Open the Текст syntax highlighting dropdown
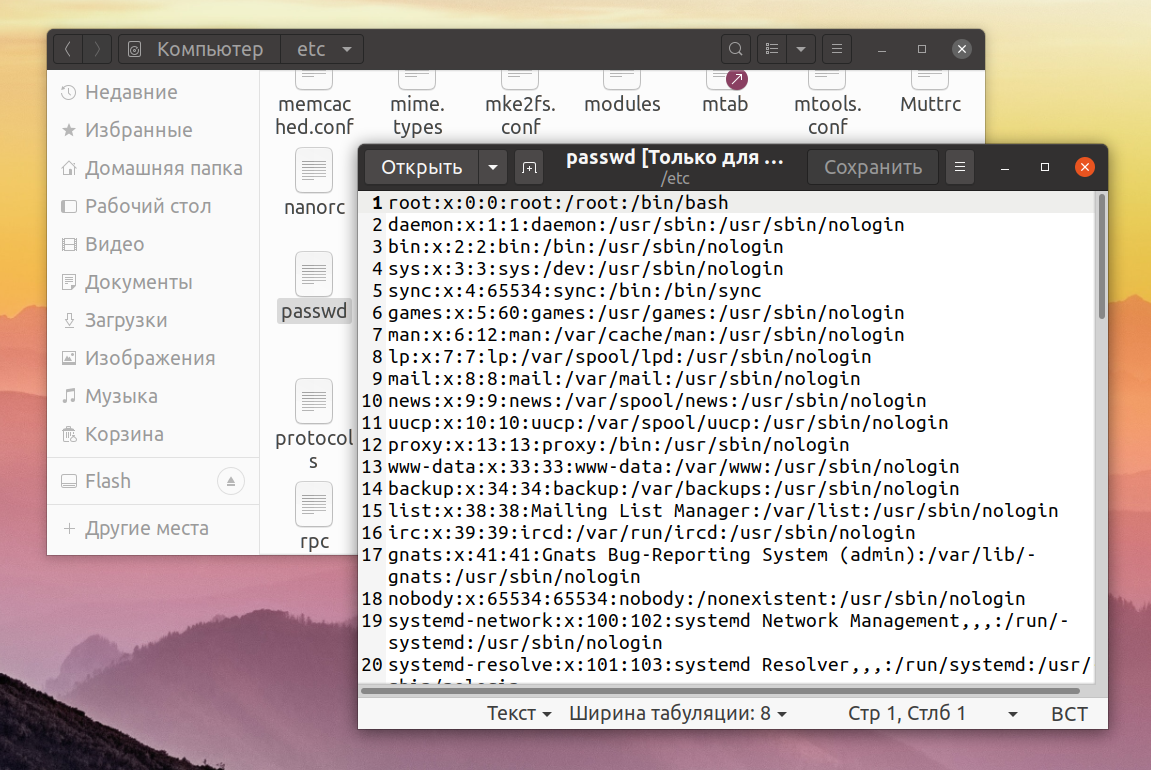The image size is (1151, 770). 518,713
